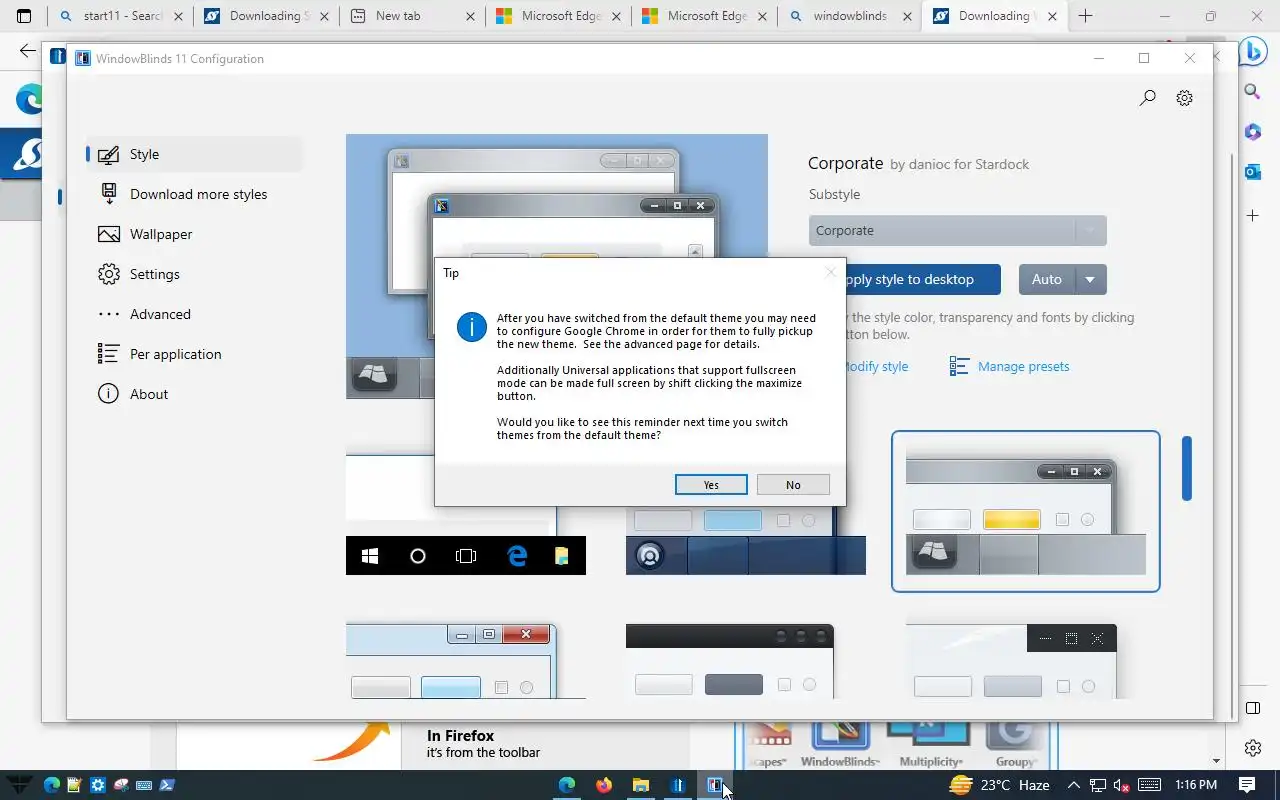Click the touch keyboard tray icon

[1149, 785]
